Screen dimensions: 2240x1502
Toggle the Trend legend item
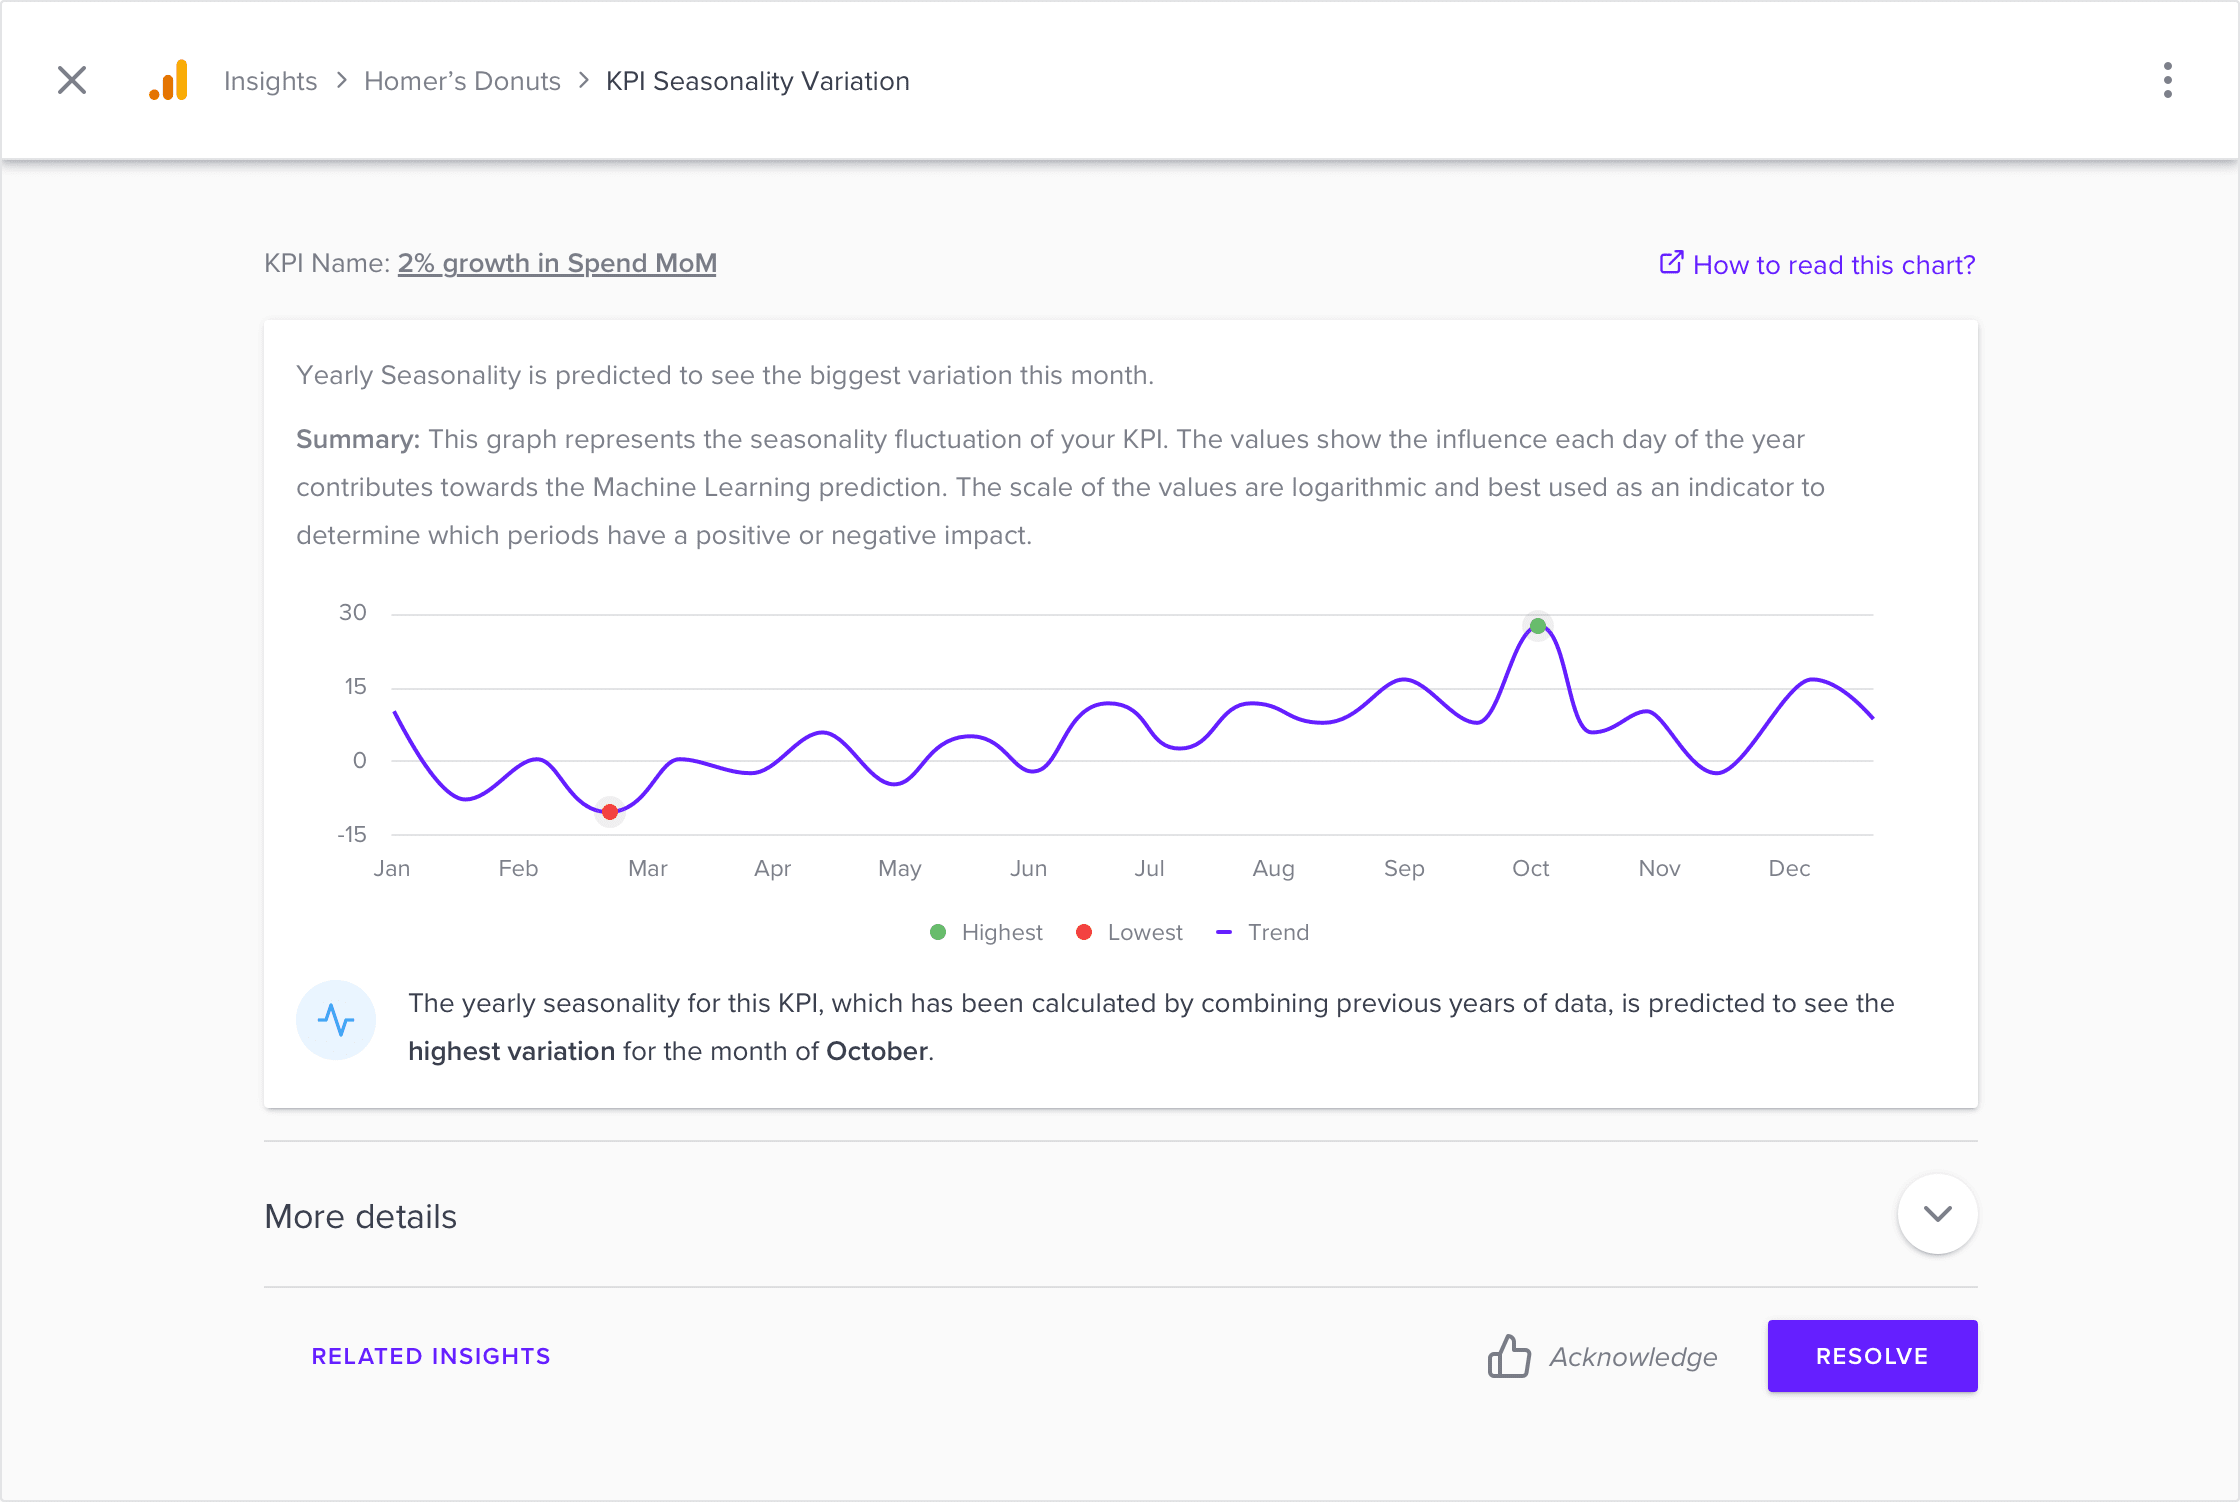(x=1262, y=931)
